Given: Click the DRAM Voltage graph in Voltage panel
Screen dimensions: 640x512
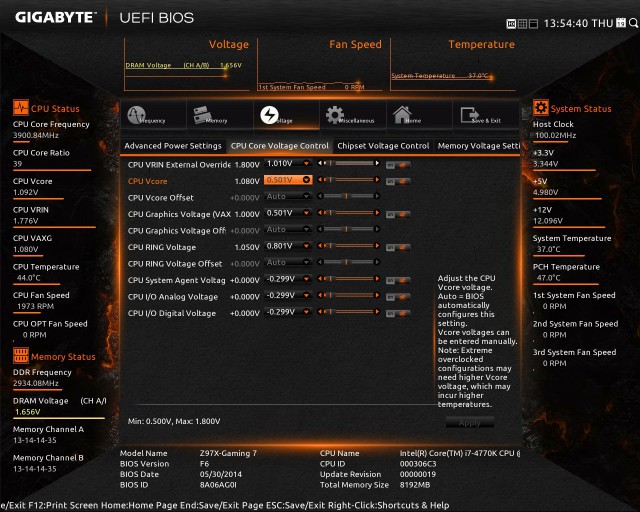Looking at the screenshot, I should [x=184, y=65].
